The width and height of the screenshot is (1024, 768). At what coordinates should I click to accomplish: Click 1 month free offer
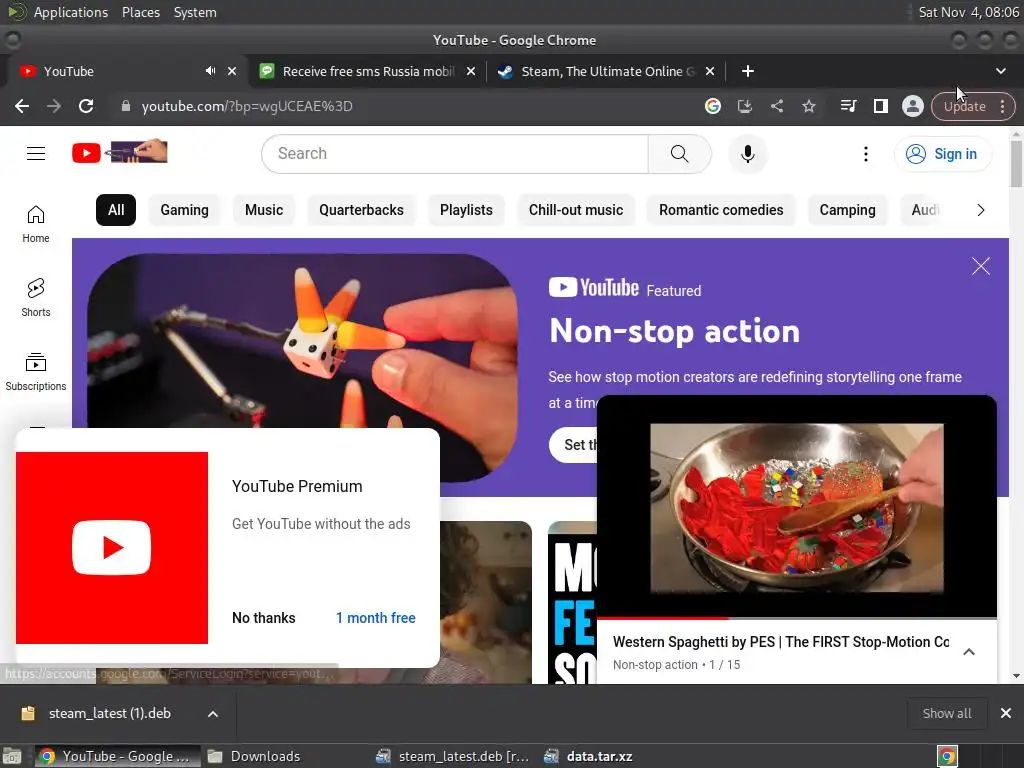376,618
